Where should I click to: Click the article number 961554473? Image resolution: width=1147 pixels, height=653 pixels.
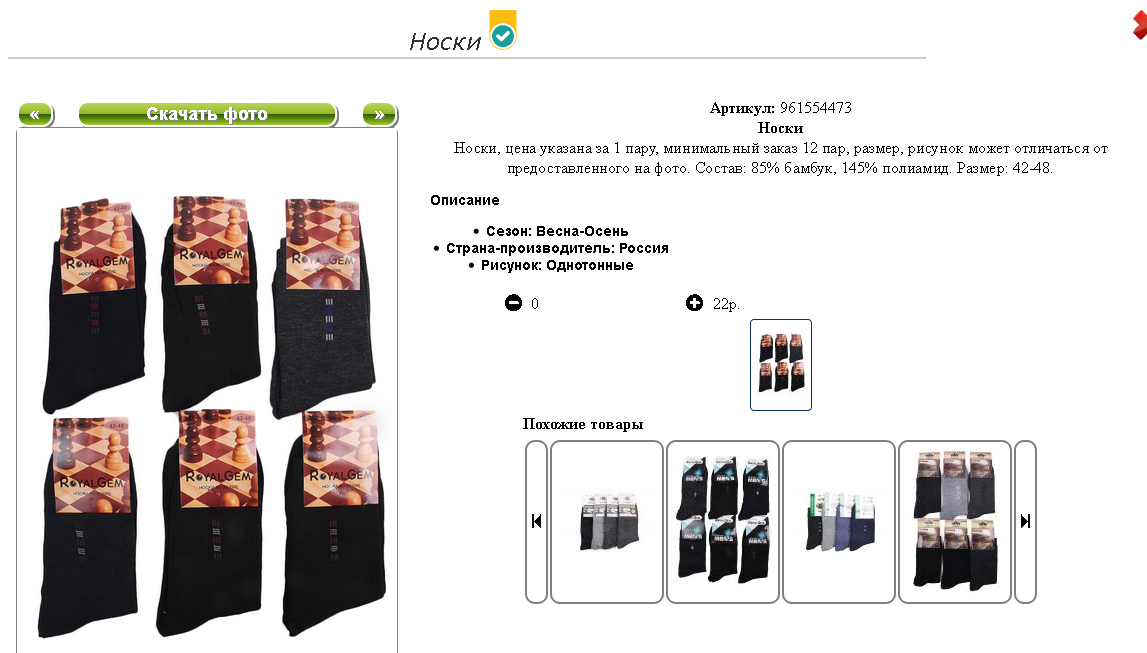816,108
